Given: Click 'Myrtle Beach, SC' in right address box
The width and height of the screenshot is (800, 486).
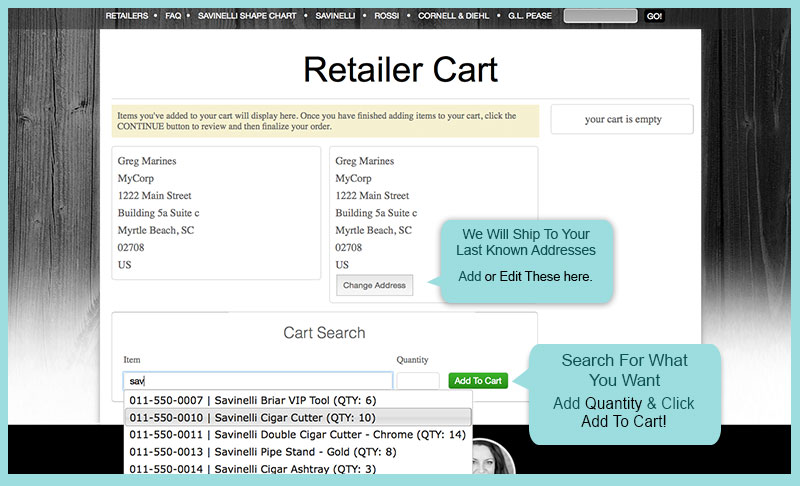Looking at the screenshot, I should pyautogui.click(x=373, y=231).
